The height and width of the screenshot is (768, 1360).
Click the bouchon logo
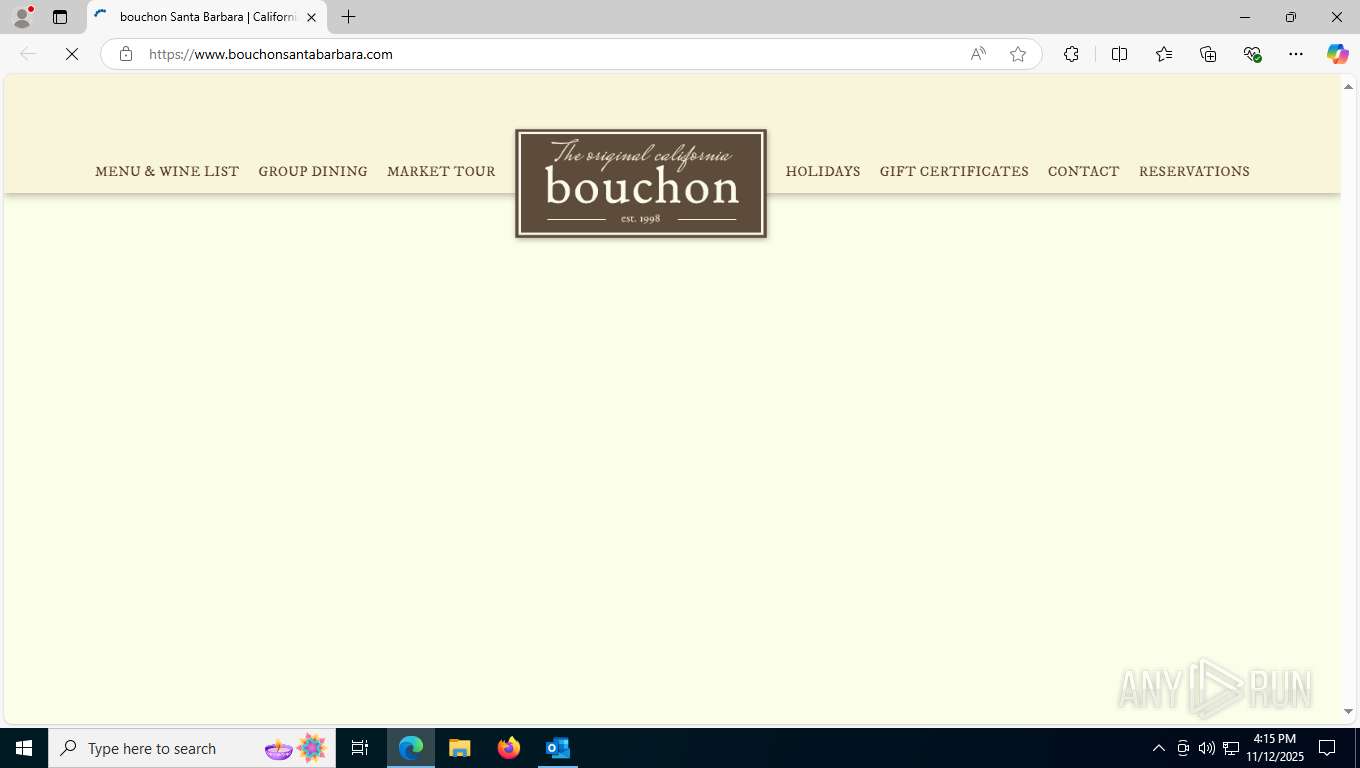pyautogui.click(x=641, y=184)
